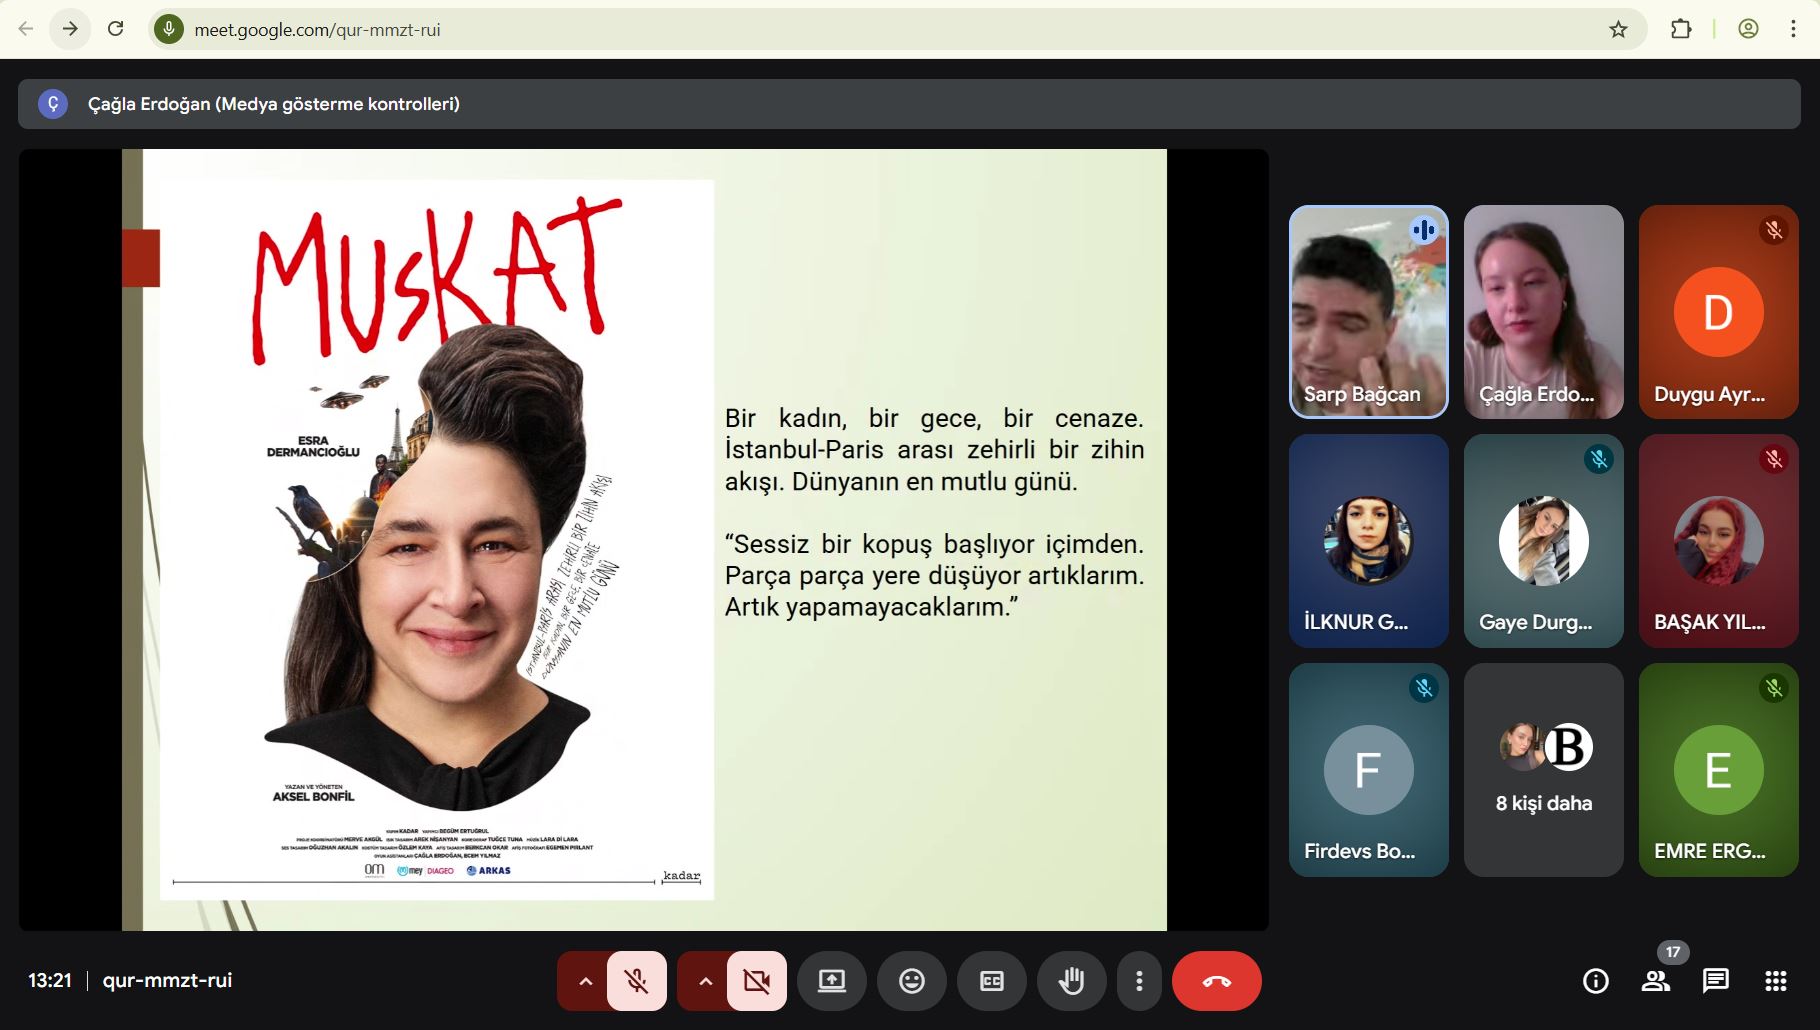Toggle closed captions on

(x=991, y=981)
